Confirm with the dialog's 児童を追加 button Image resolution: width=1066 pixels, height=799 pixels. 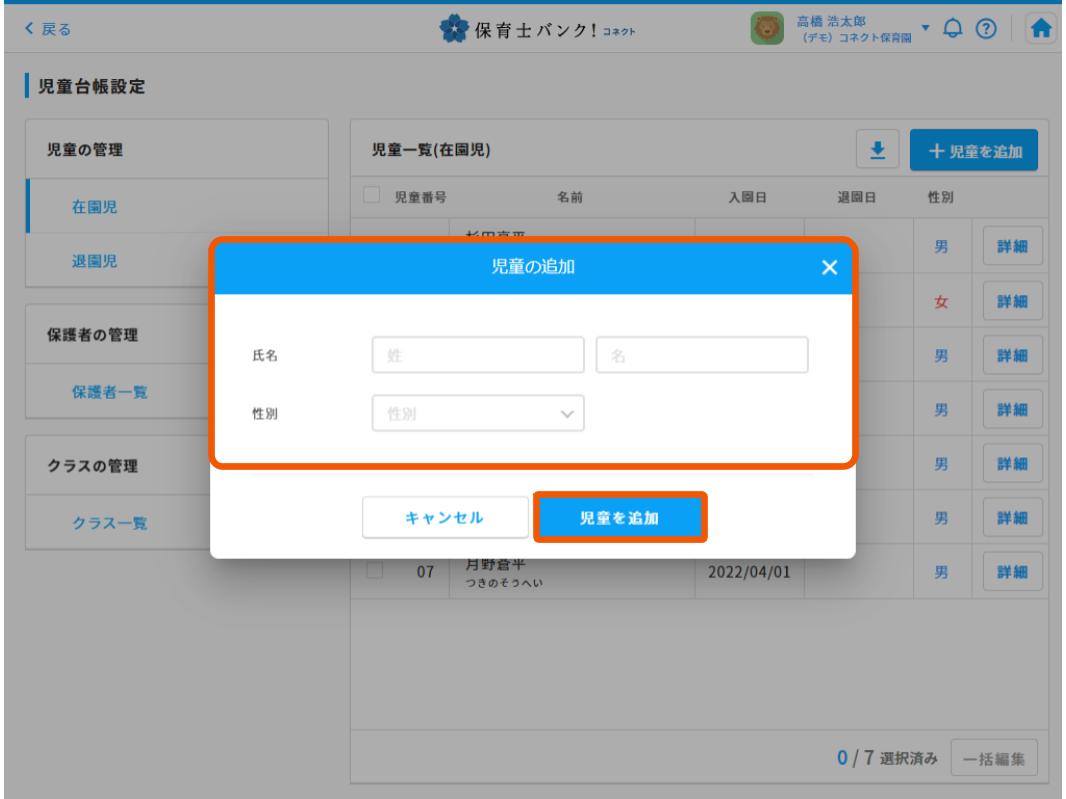[620, 517]
